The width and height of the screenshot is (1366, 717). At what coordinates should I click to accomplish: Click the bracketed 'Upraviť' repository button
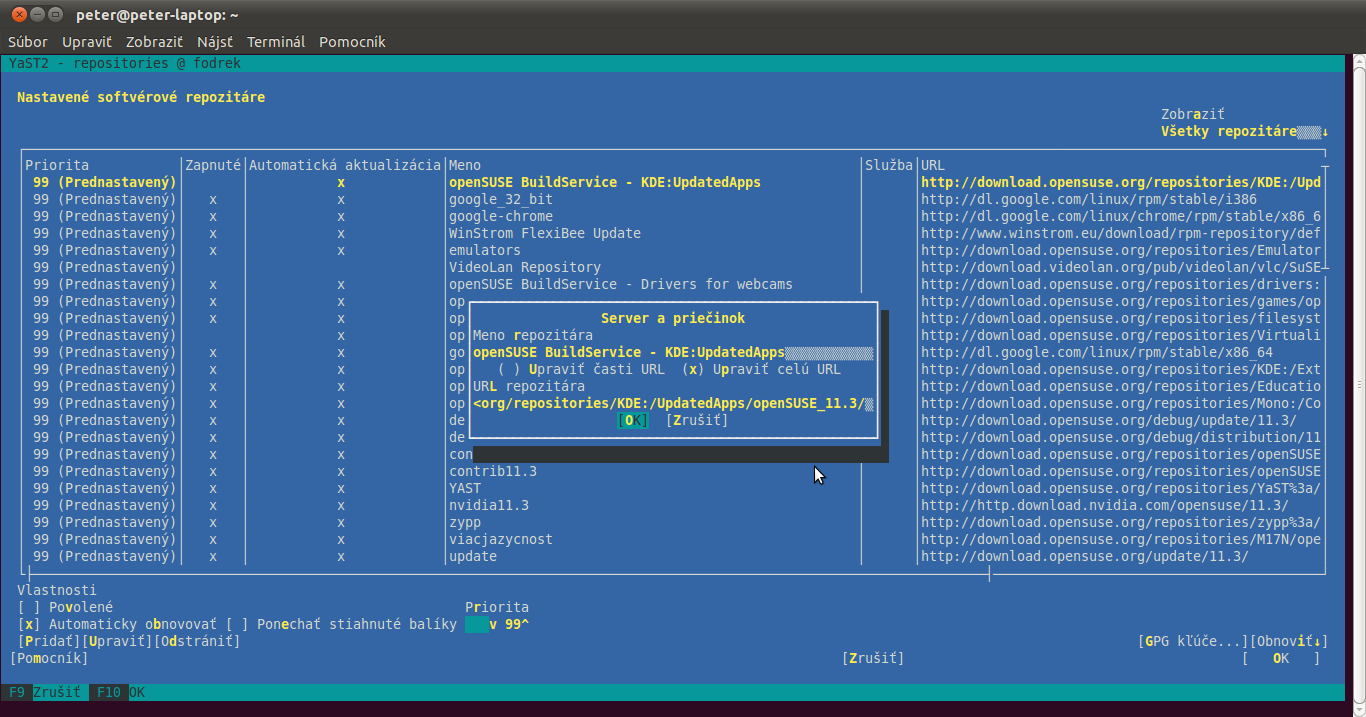(117, 641)
